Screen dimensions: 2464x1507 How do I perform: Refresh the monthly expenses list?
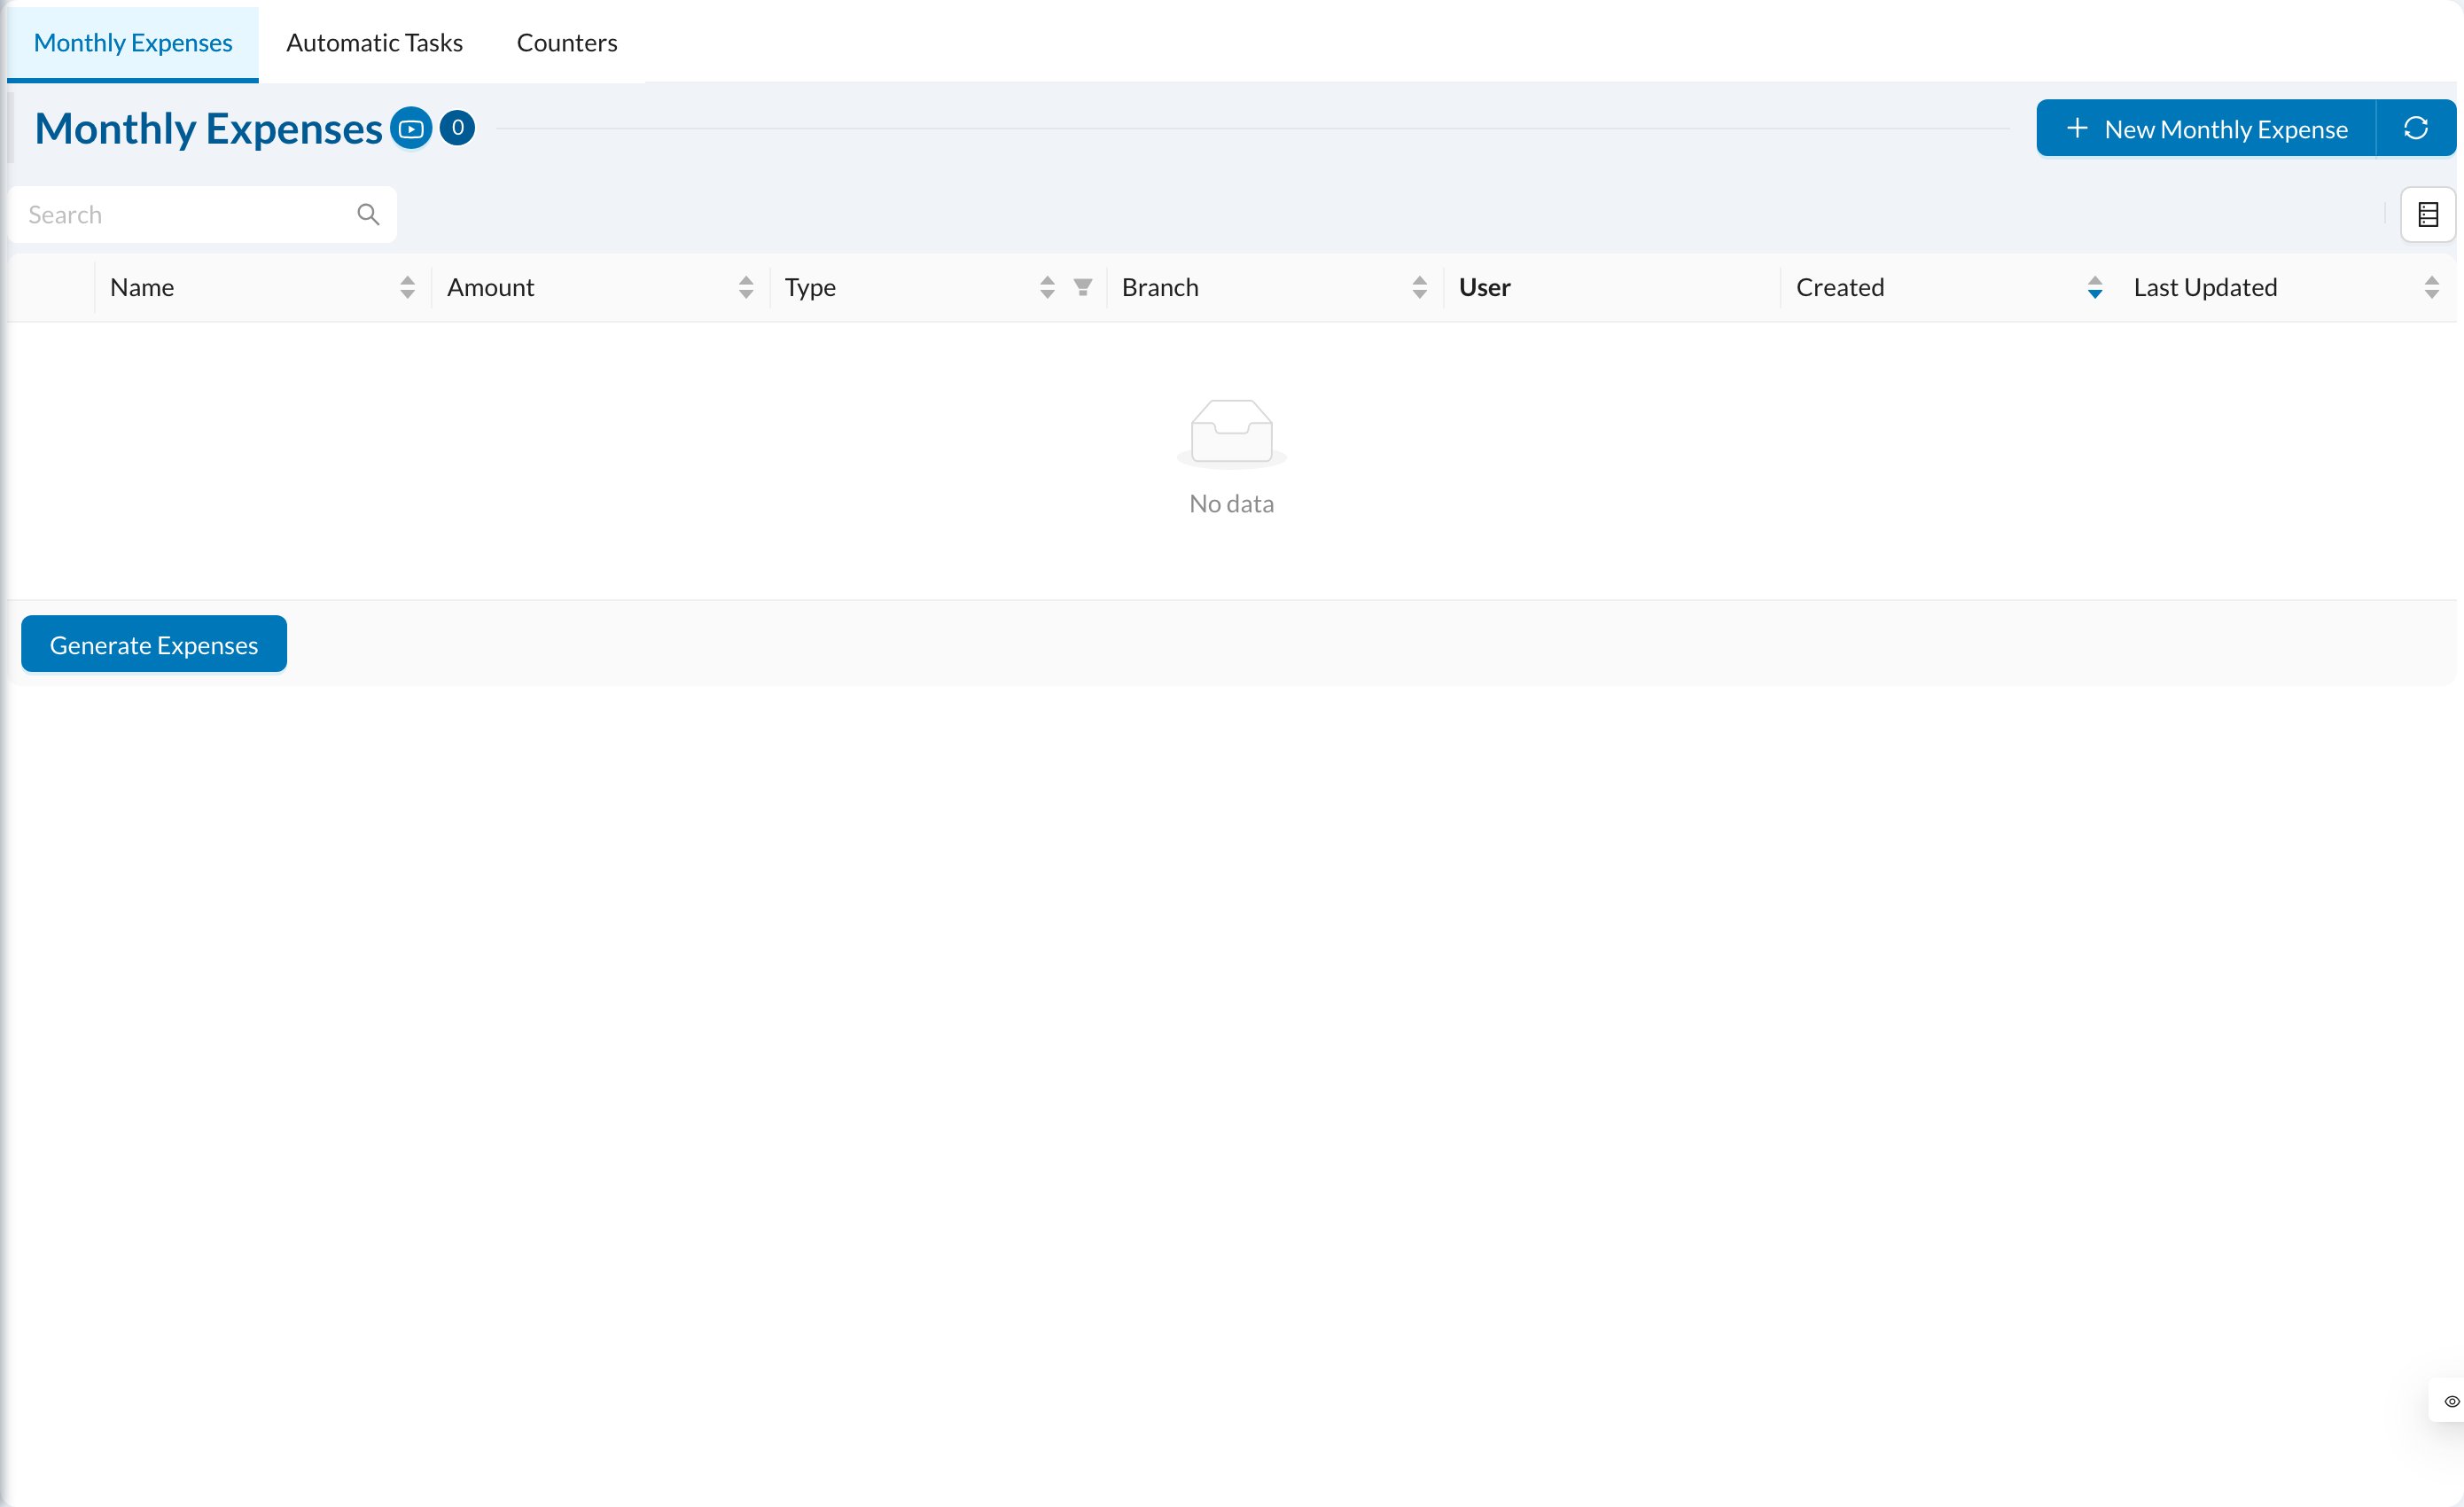(2416, 128)
